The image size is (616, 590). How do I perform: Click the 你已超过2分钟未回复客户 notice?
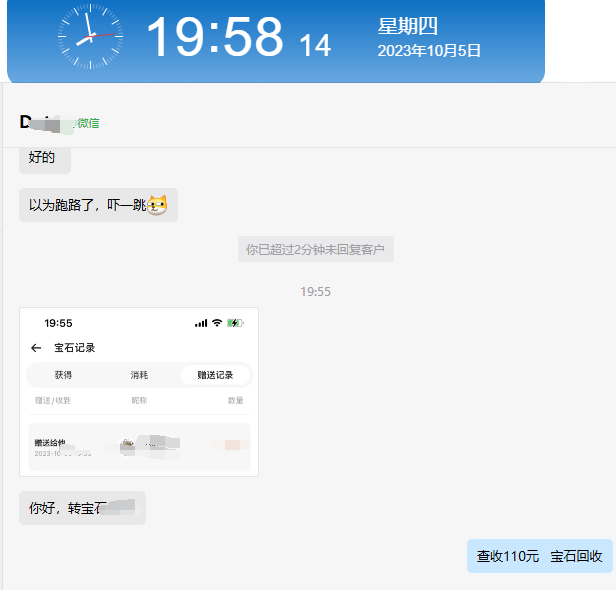point(315,249)
